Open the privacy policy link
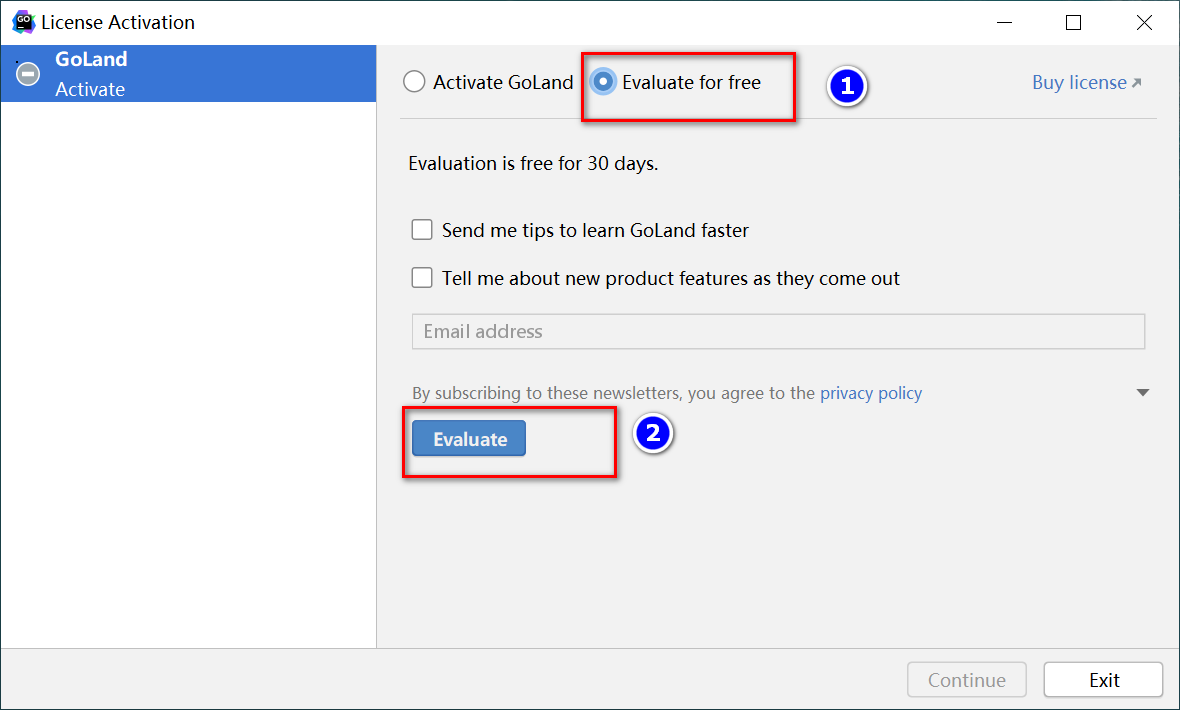Viewport: 1180px width, 710px height. pyautogui.click(x=871, y=393)
